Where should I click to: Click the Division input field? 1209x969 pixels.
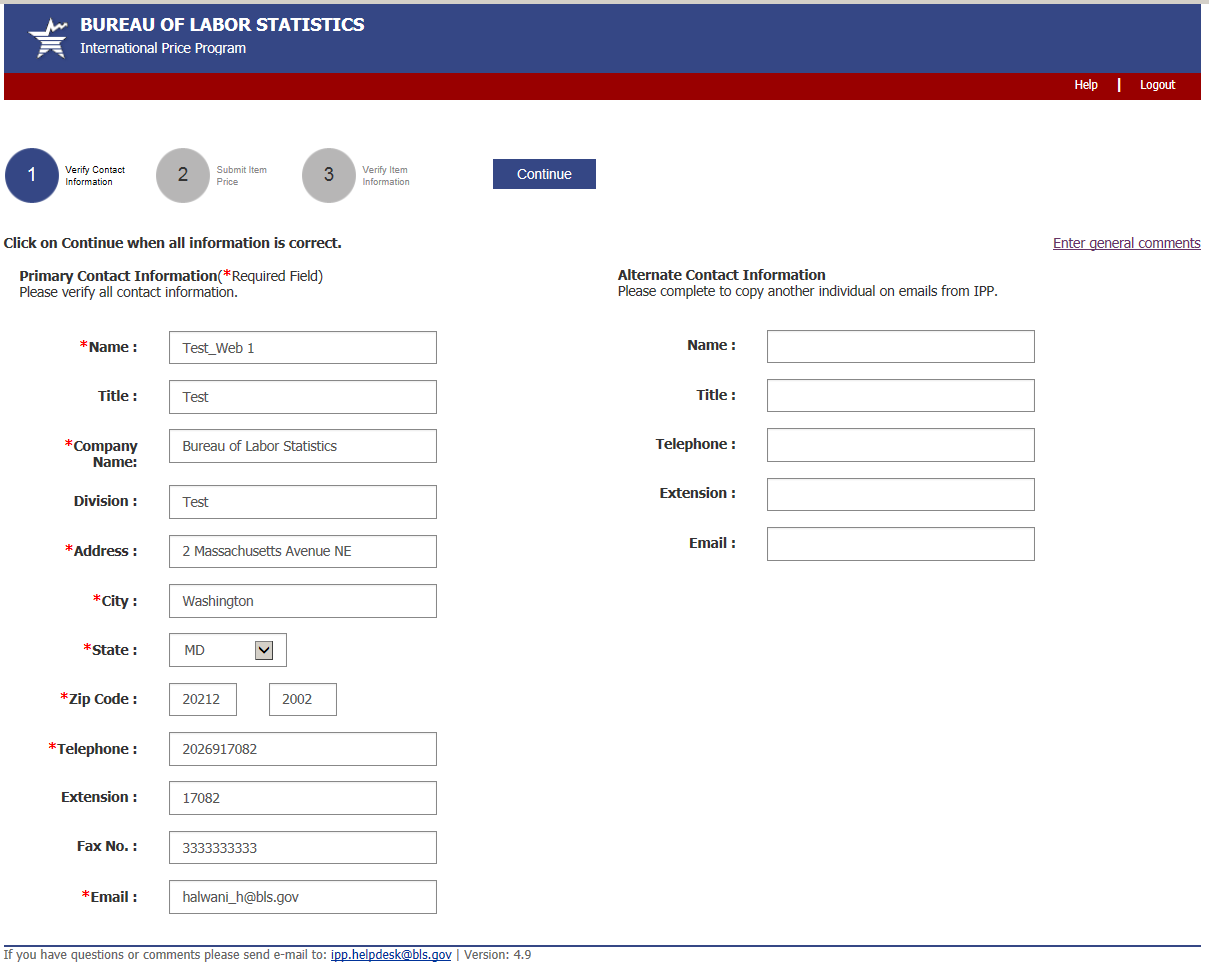[303, 502]
